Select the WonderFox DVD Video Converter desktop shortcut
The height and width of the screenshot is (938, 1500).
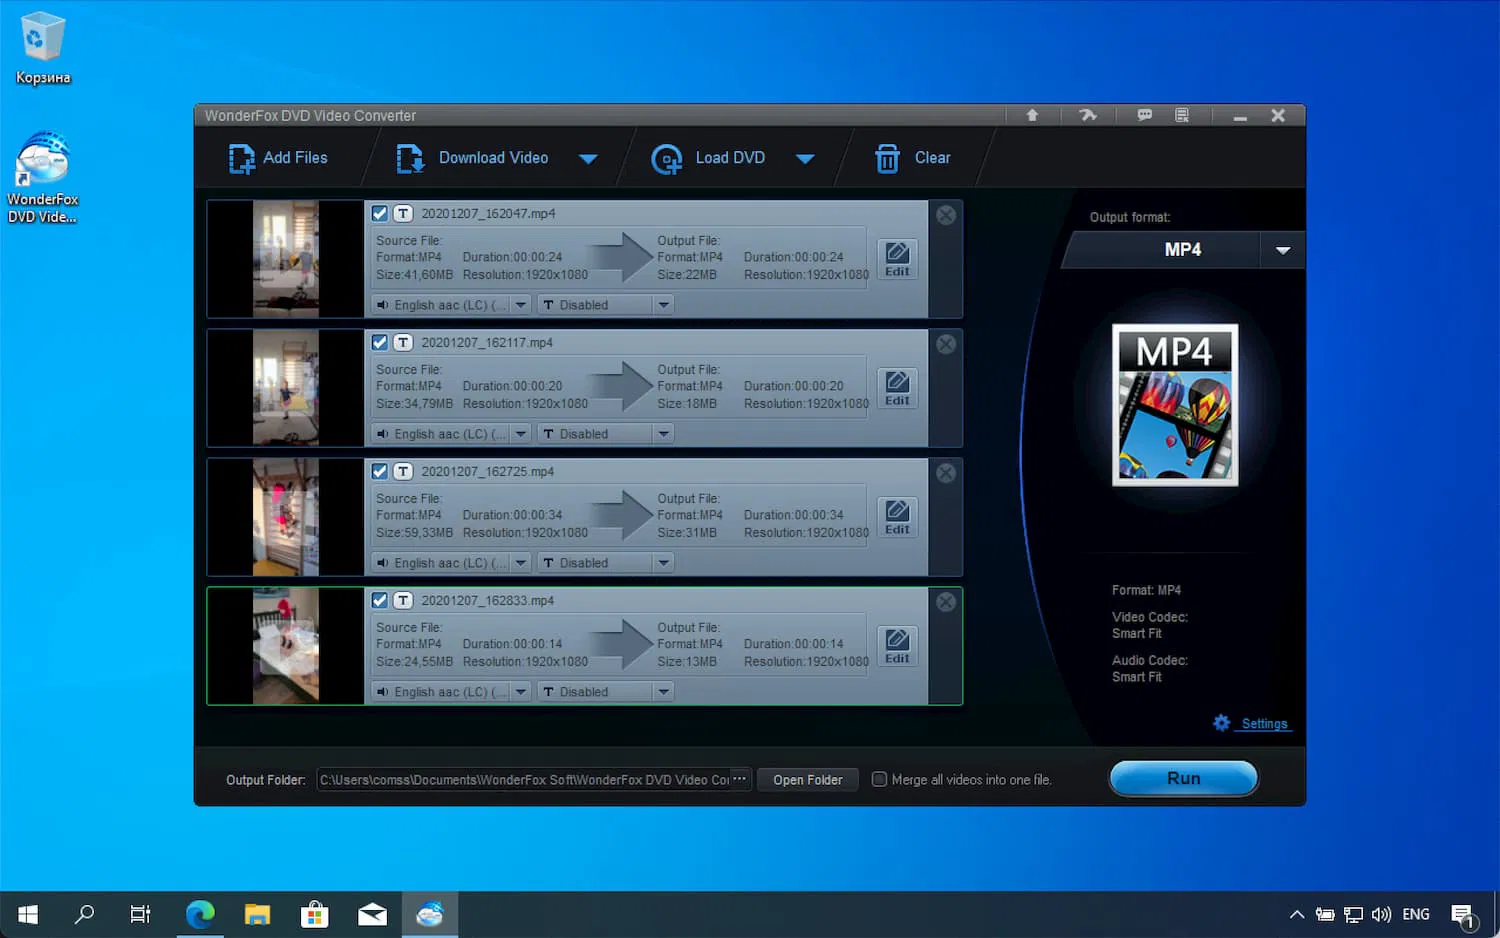(x=43, y=178)
